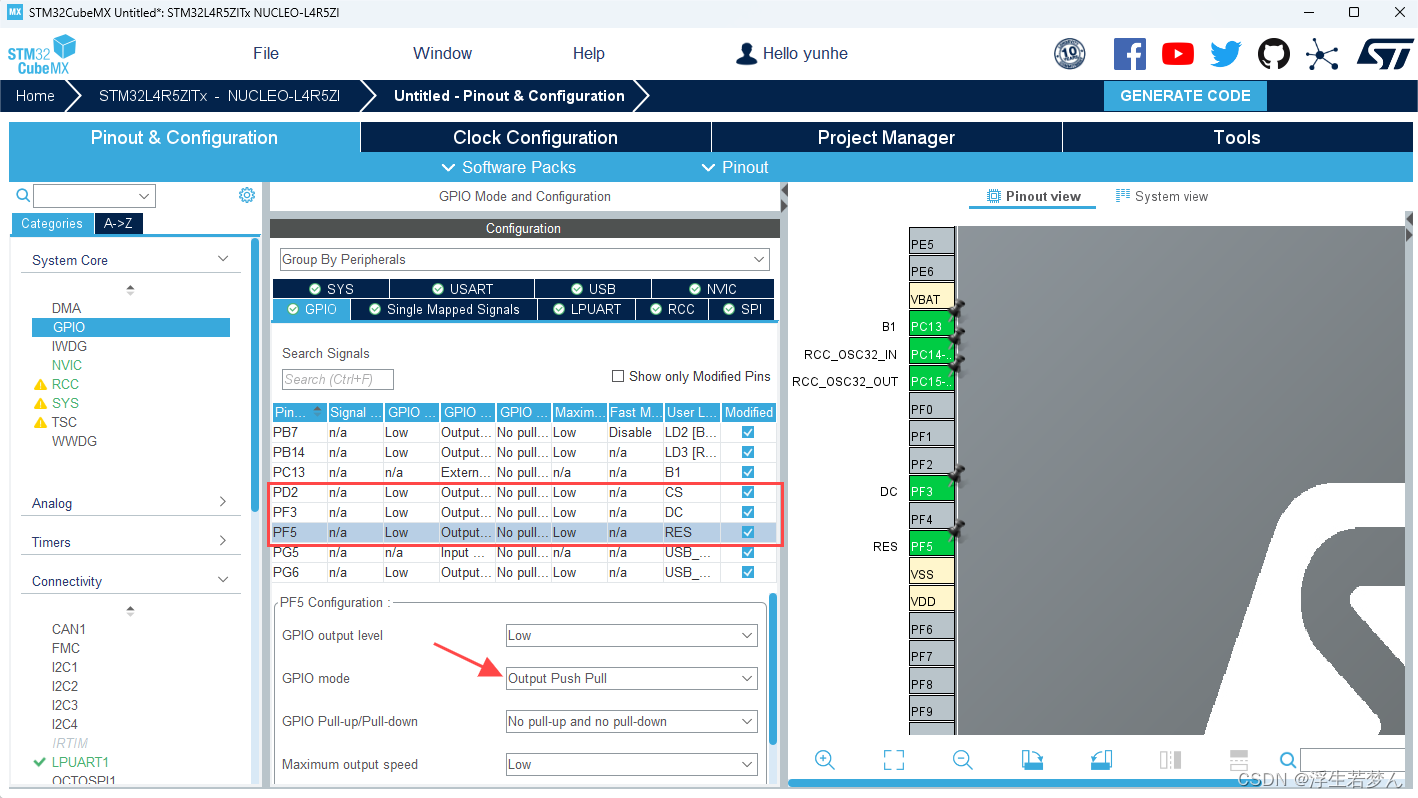1418x798 pixels.
Task: Select the A->Z tab
Action: click(119, 224)
